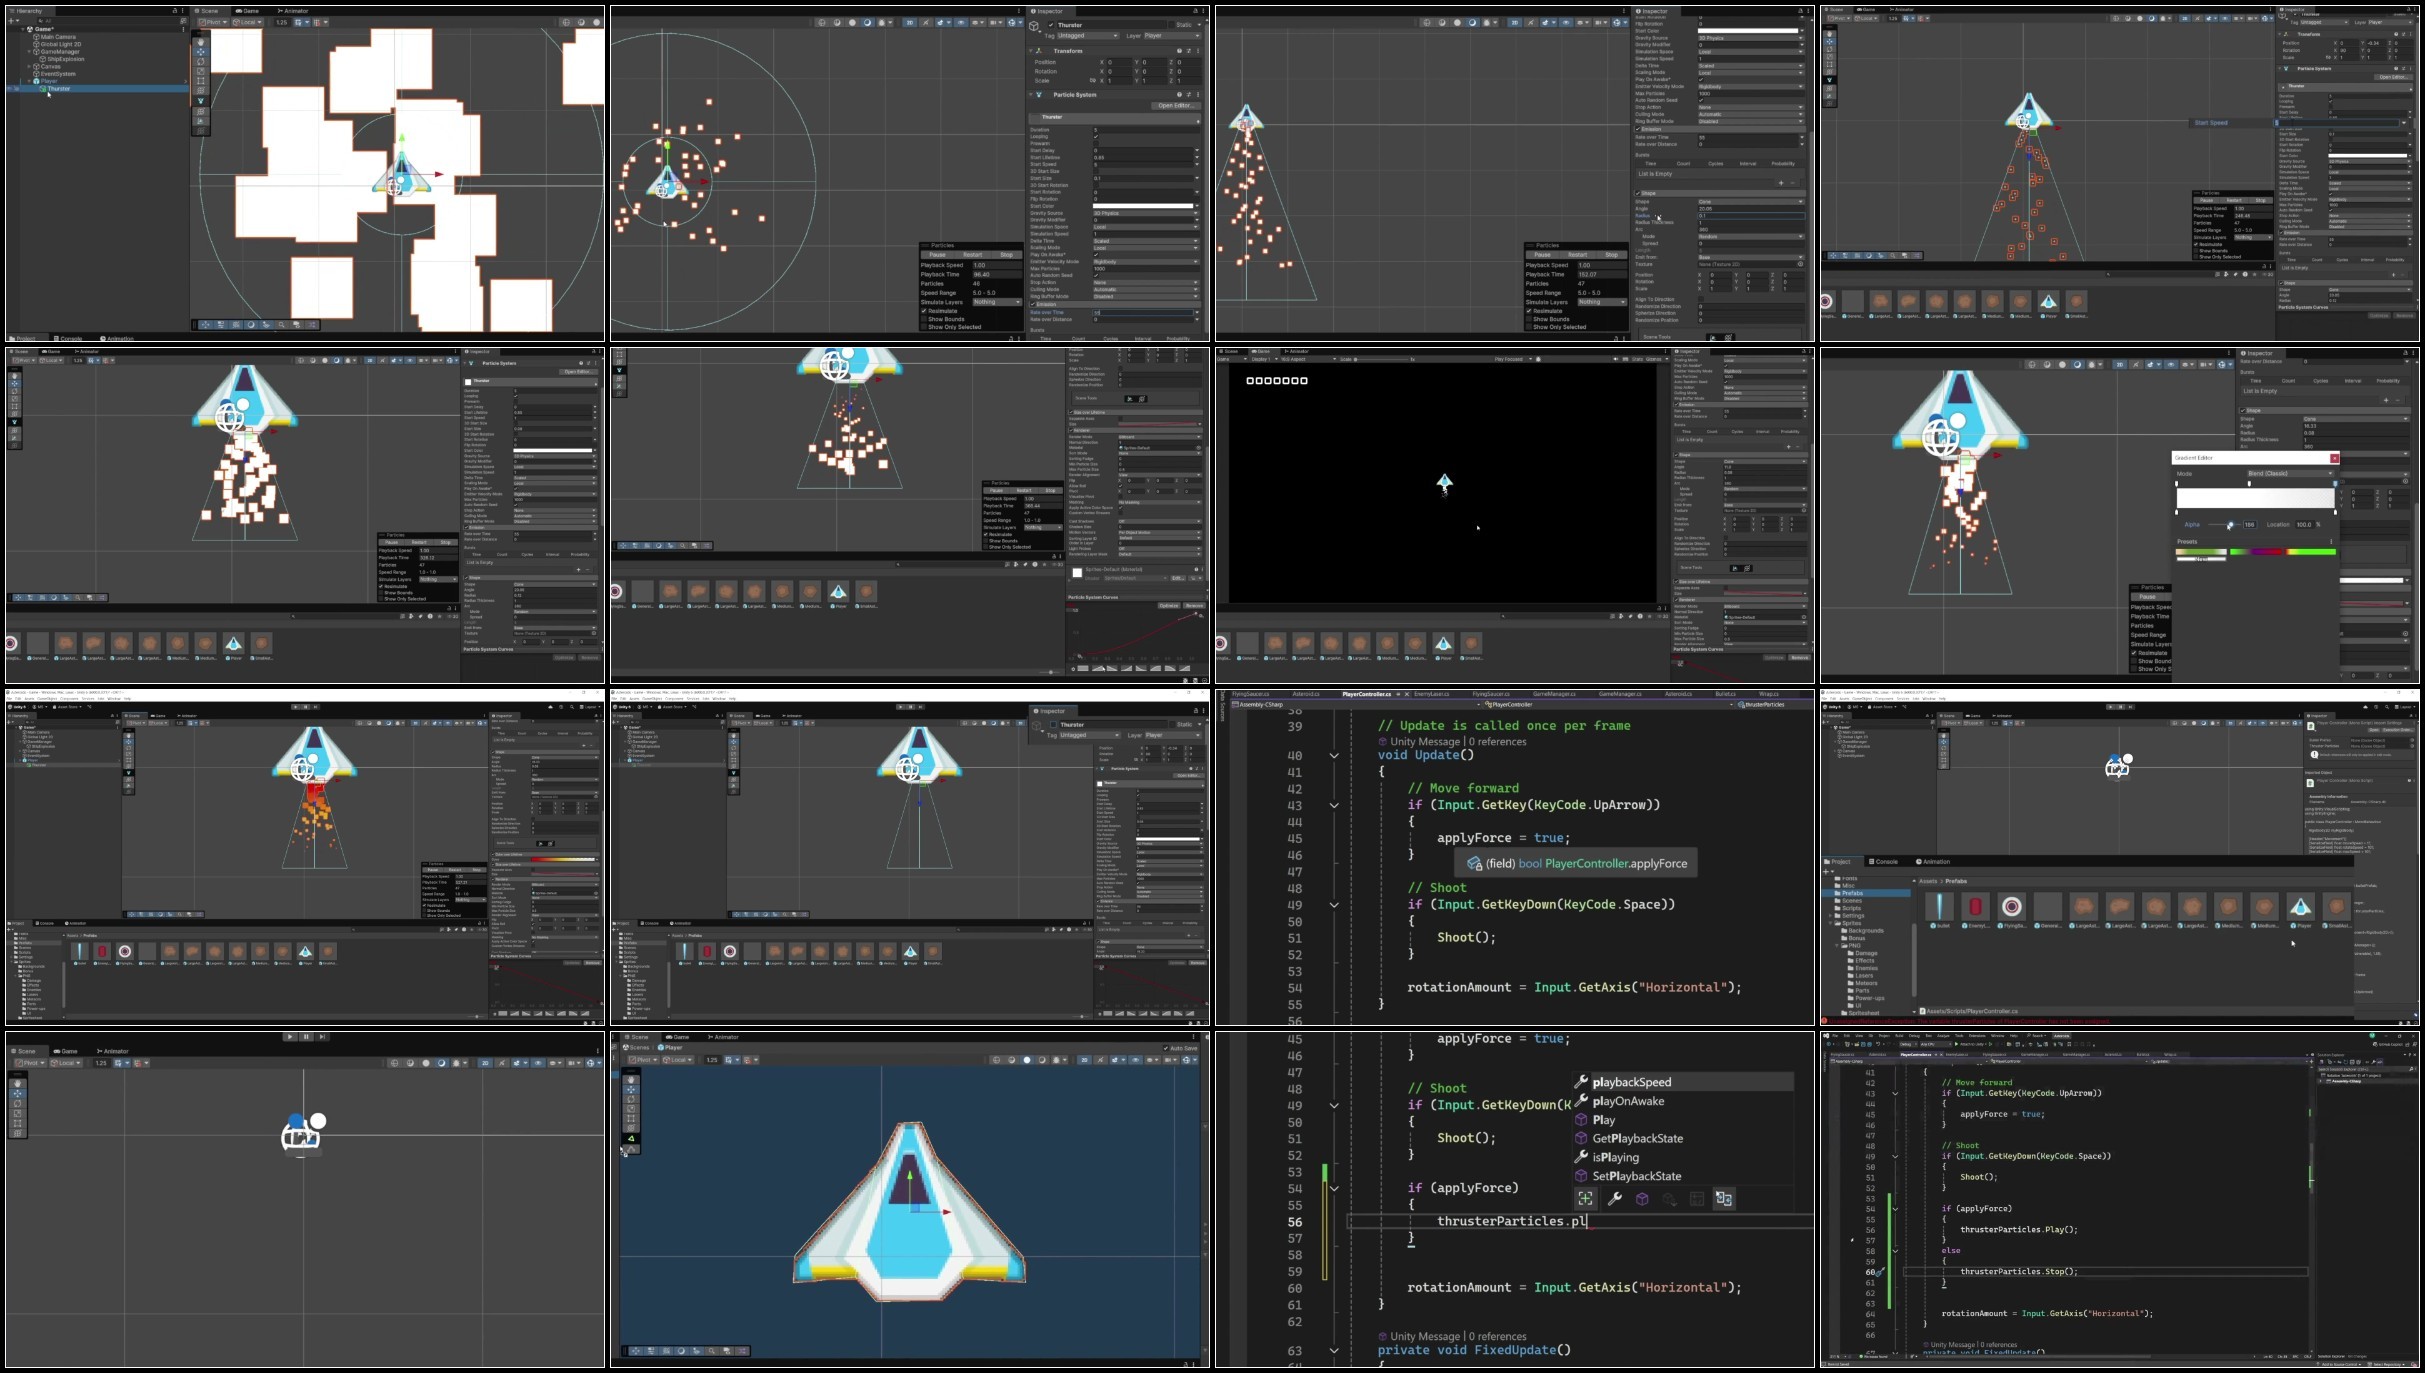The width and height of the screenshot is (2425, 1373).
Task: Toggle the Auto Save checkbox
Action: pos(1166,1048)
